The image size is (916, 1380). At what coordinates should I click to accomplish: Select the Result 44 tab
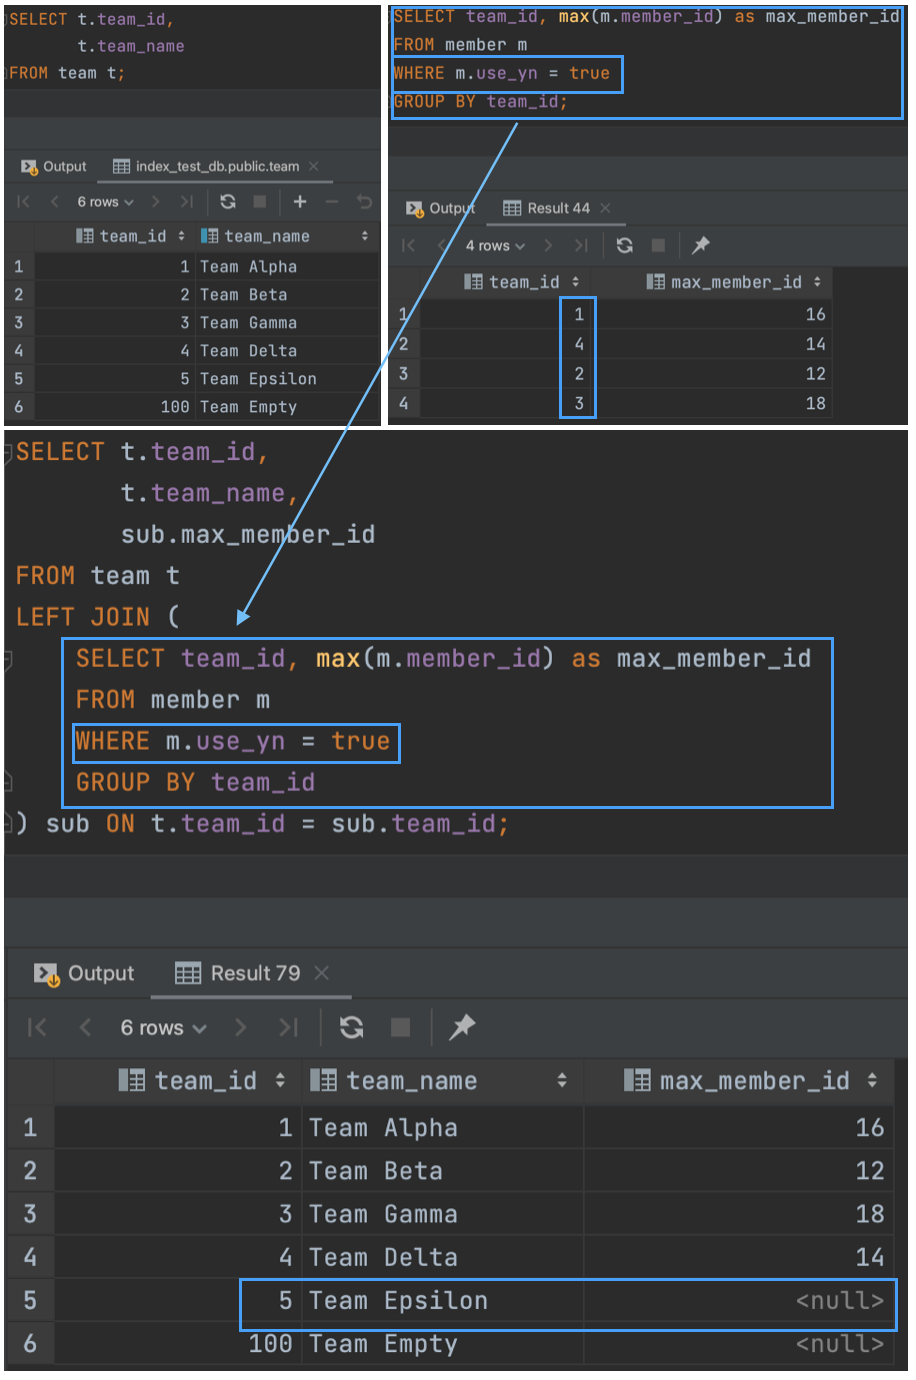[x=546, y=208]
